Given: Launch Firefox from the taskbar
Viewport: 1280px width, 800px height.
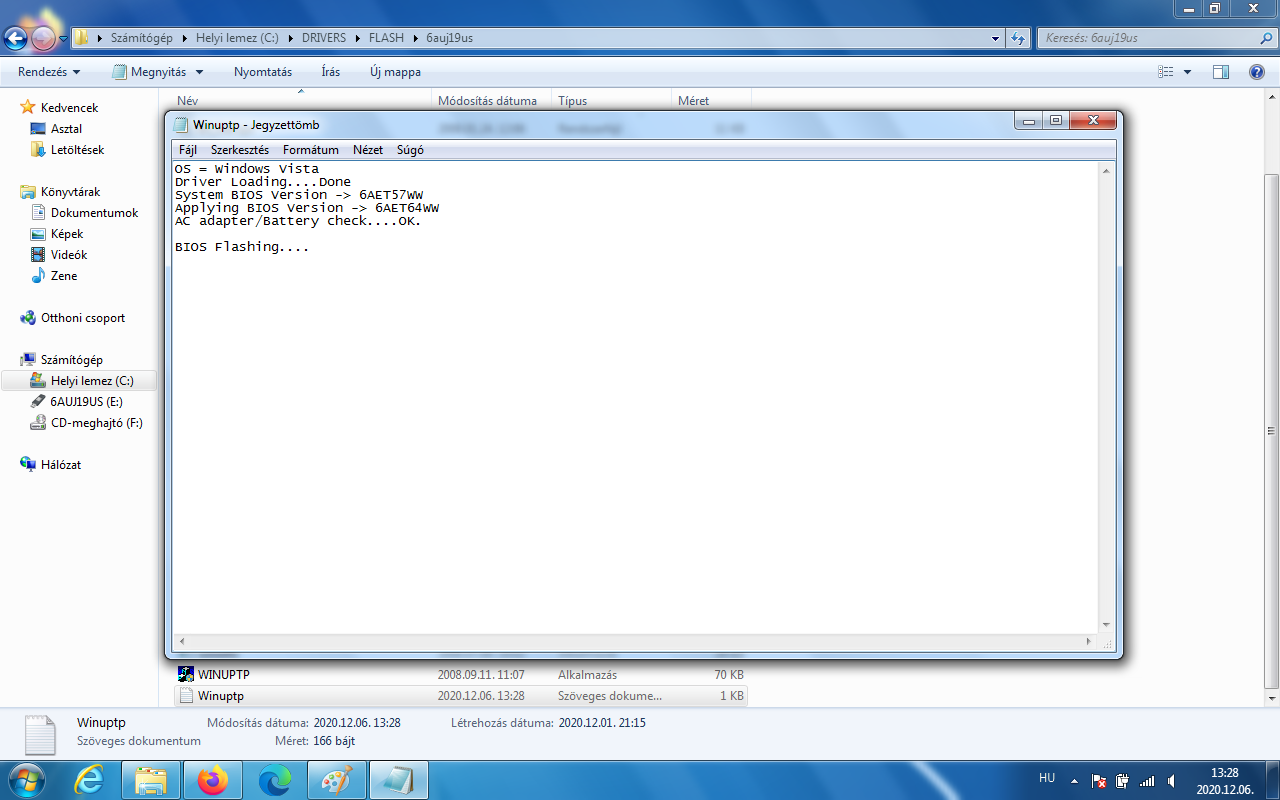Looking at the screenshot, I should [213, 780].
